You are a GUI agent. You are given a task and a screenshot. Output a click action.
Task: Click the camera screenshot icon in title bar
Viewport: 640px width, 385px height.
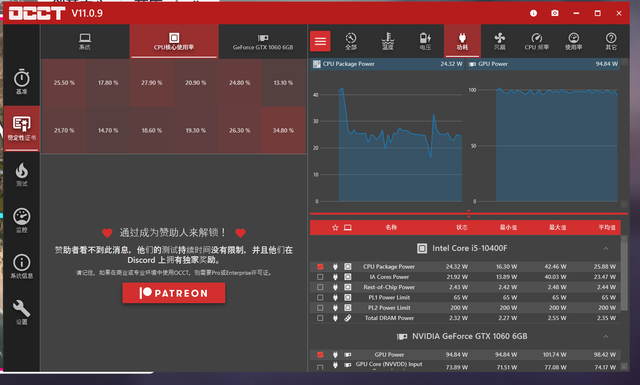pyautogui.click(x=555, y=13)
